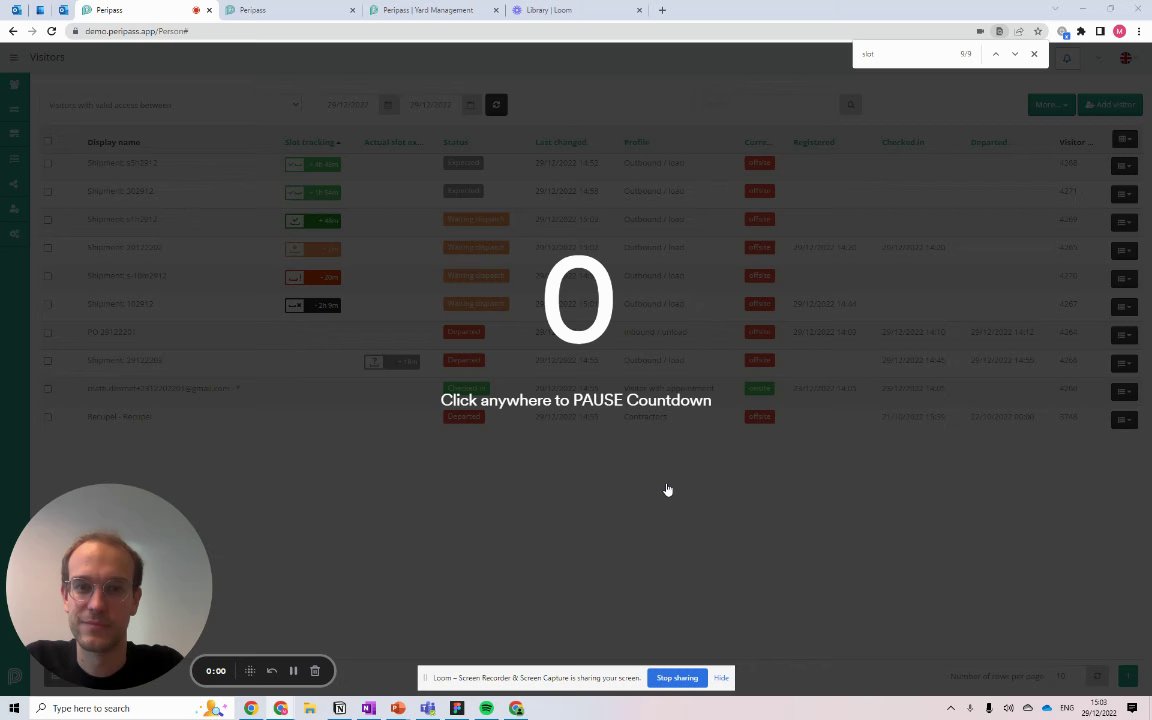Sort by Profile column header
Screen dimensions: 1152x720
636,143
